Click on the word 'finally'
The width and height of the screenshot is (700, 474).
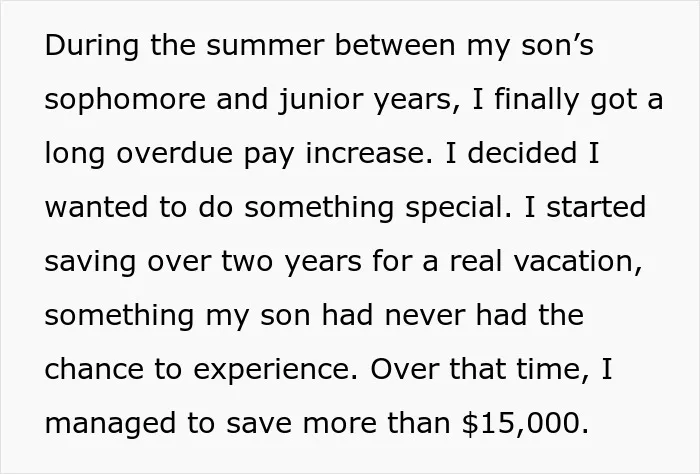tap(537, 101)
